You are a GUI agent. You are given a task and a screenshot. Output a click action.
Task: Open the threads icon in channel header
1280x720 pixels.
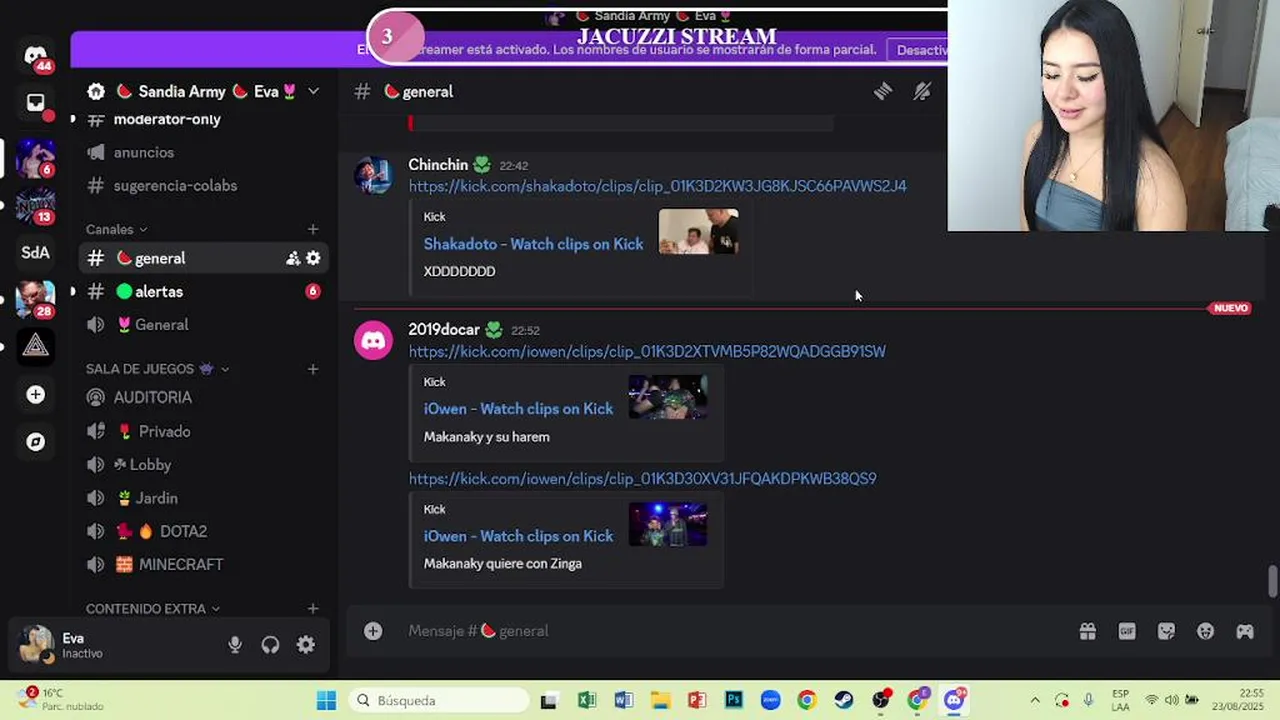[883, 91]
